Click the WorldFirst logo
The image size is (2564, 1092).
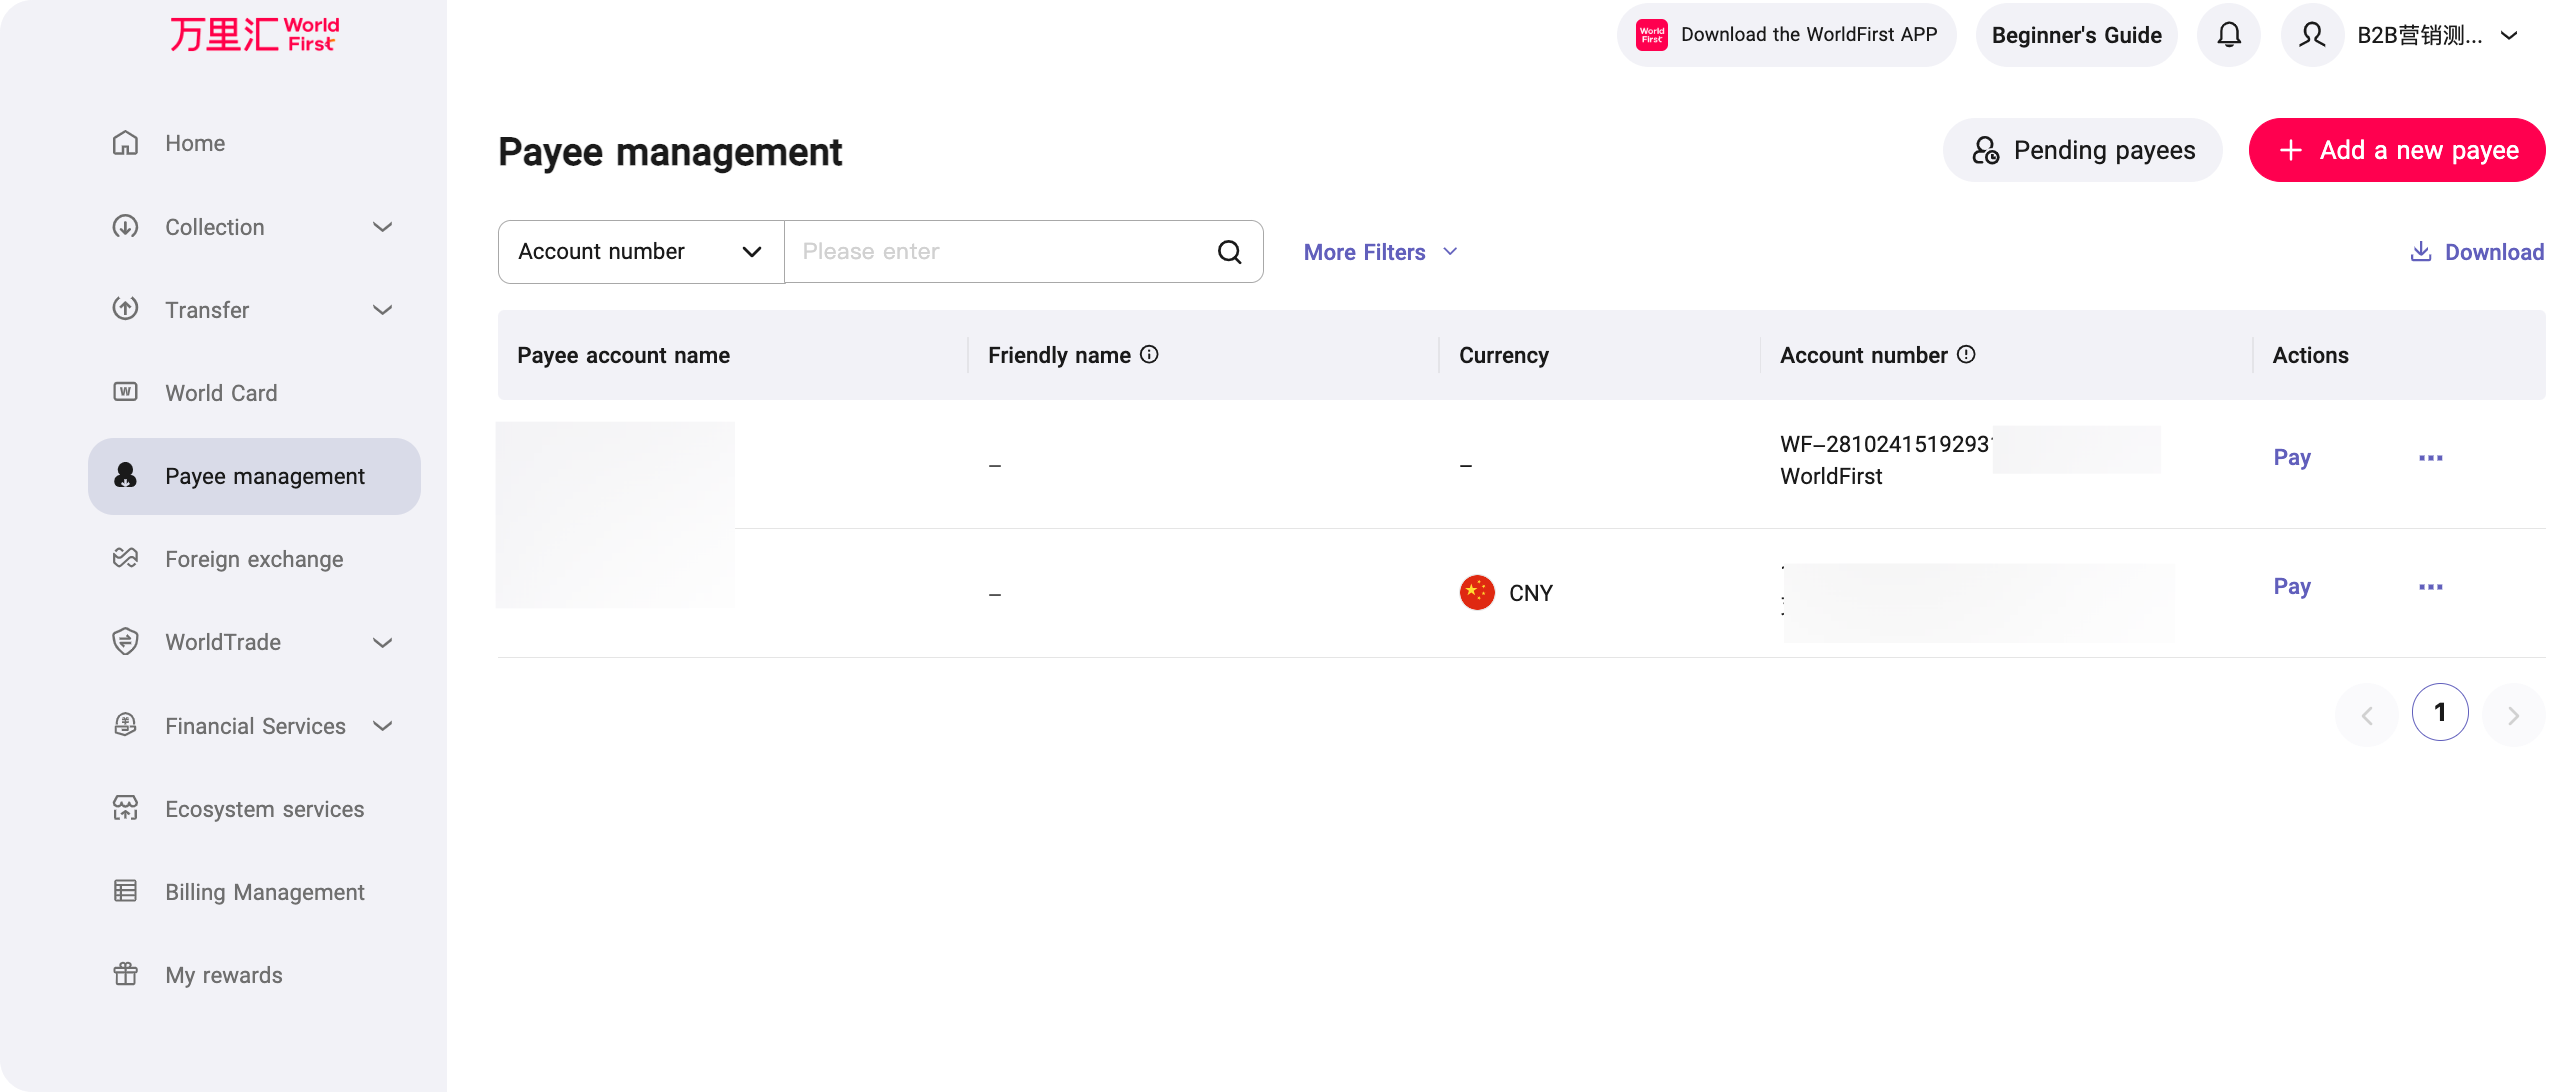pos(255,35)
